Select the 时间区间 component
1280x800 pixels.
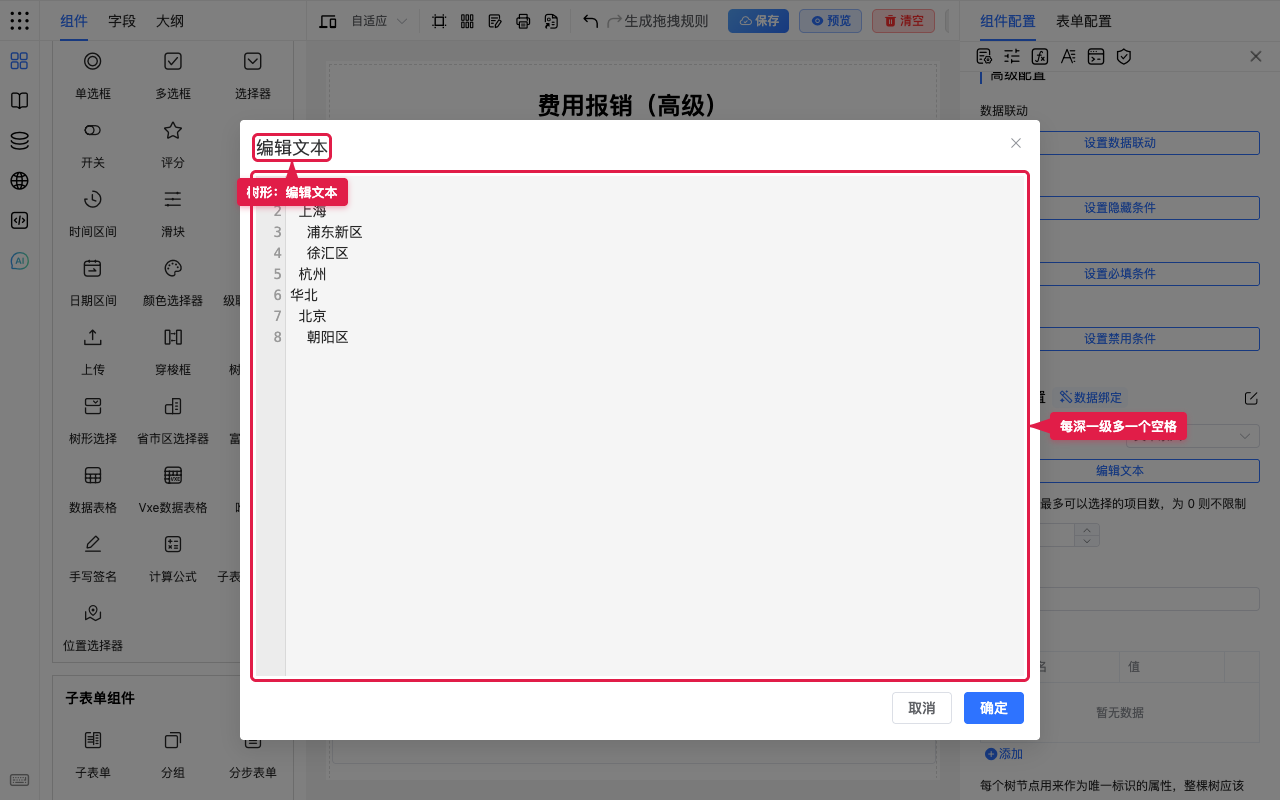point(93,213)
